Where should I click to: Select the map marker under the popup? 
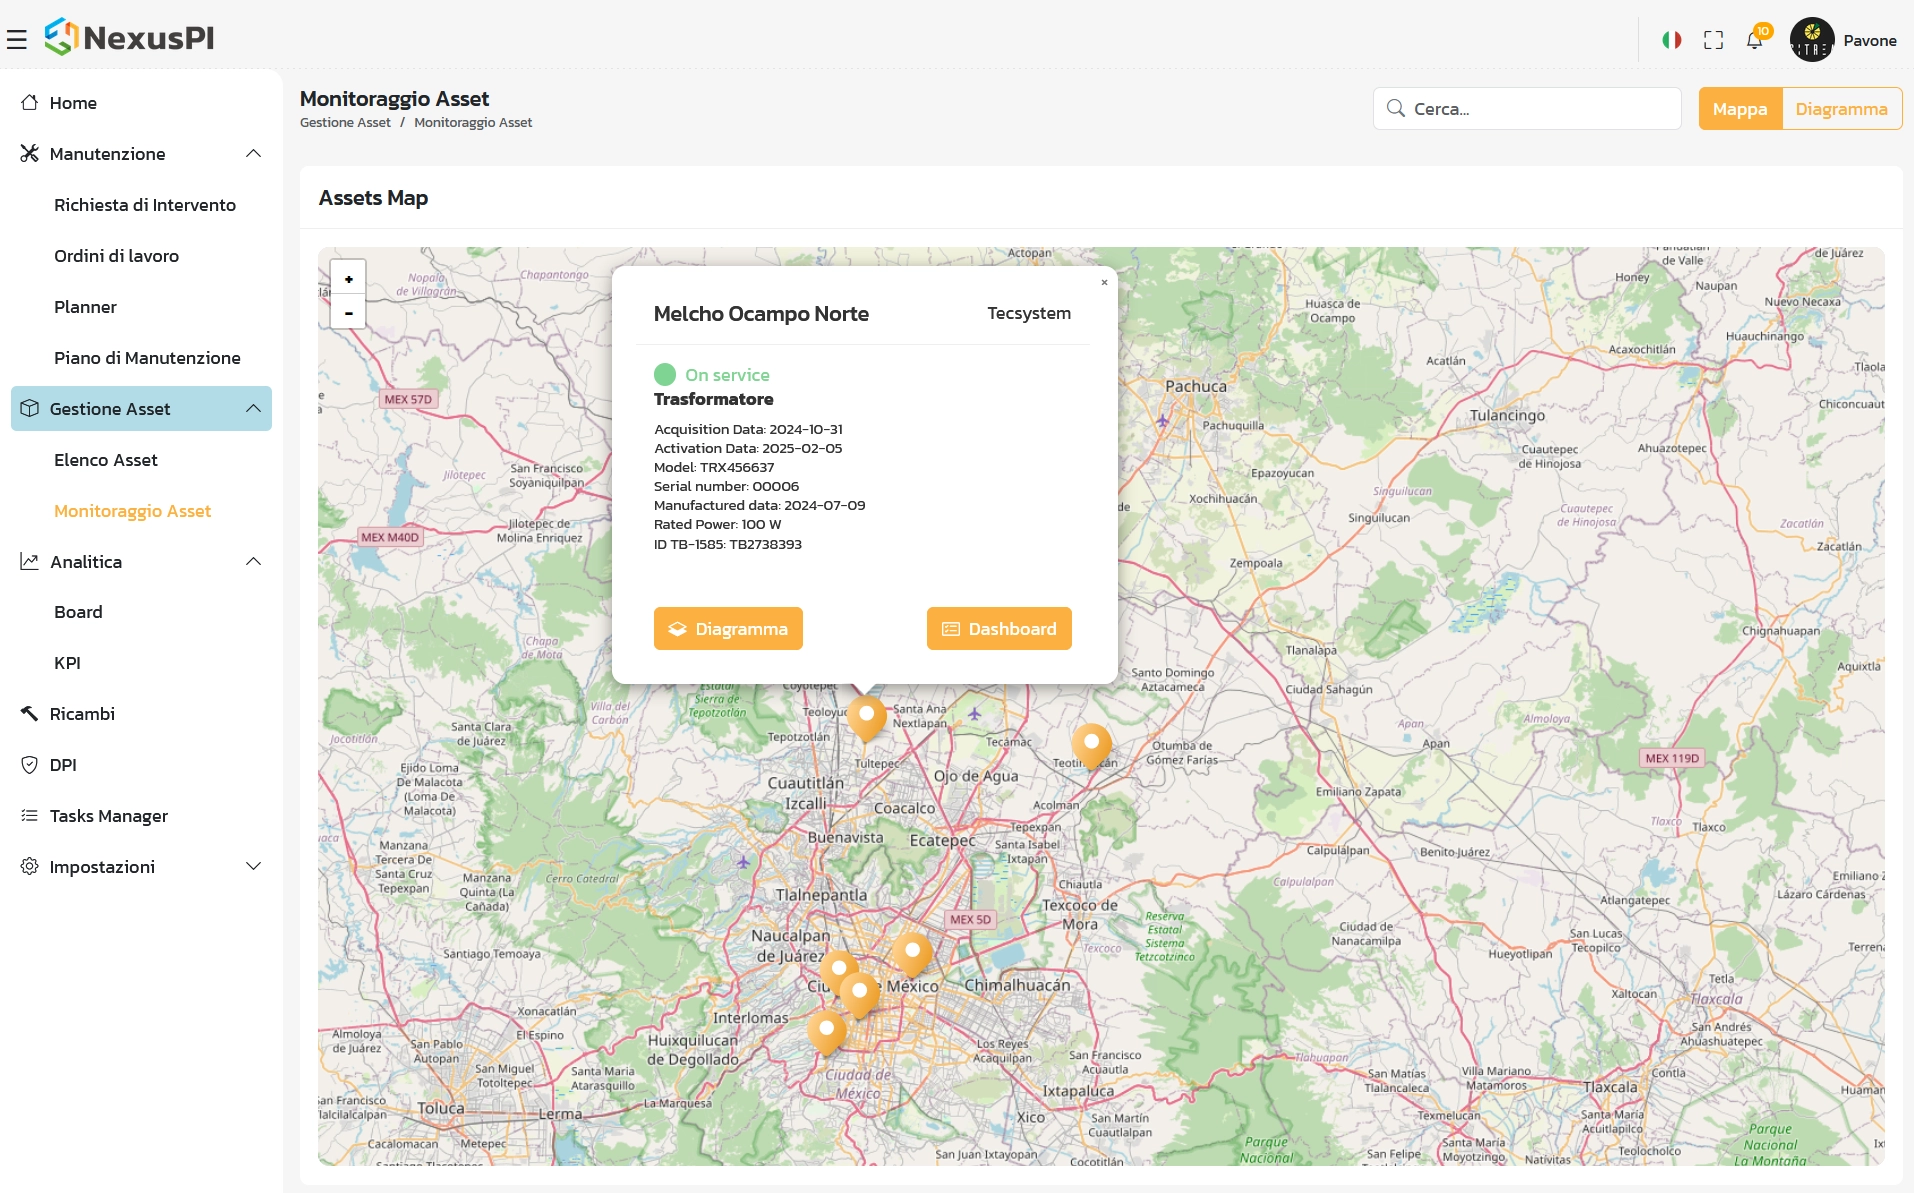pos(866,717)
